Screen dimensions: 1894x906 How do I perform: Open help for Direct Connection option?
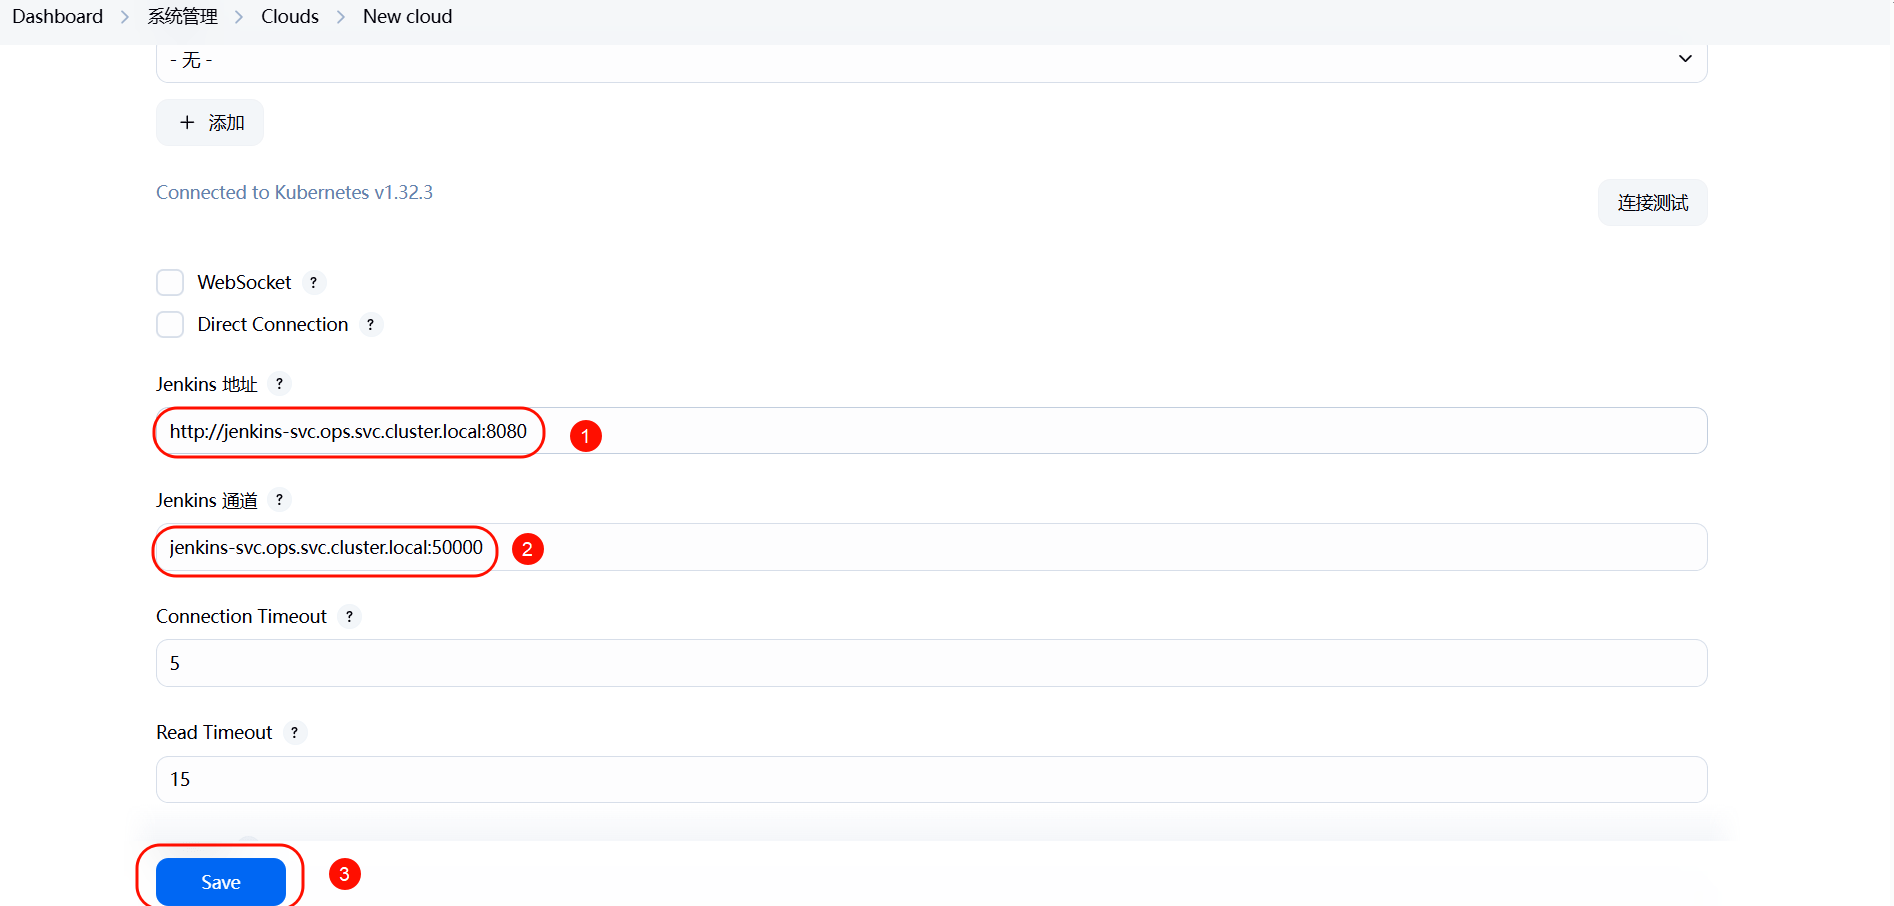tap(370, 325)
